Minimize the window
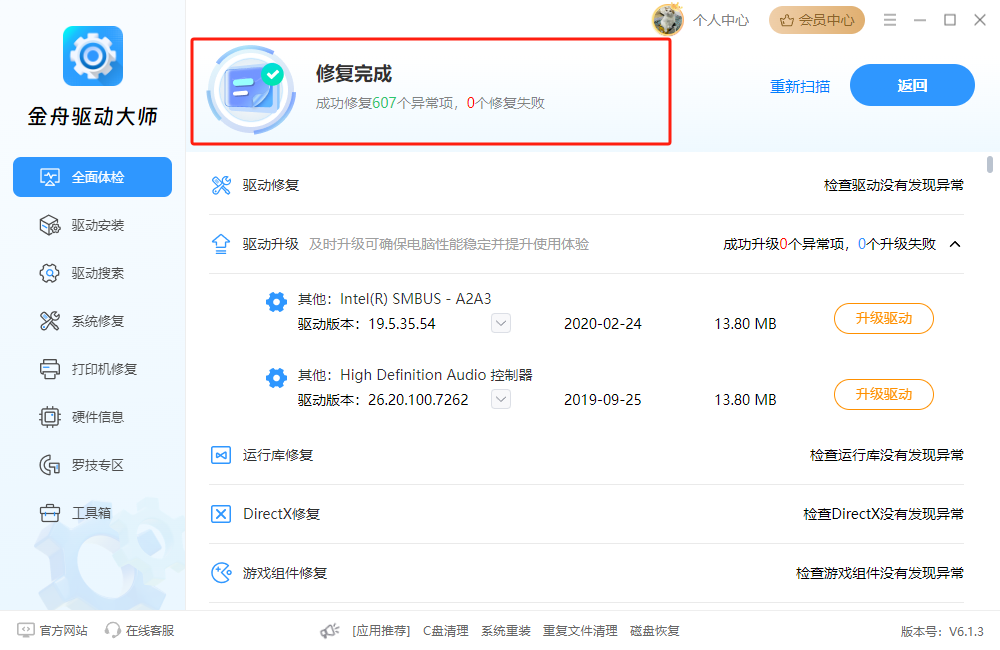The width and height of the screenshot is (1000, 650). pos(920,20)
